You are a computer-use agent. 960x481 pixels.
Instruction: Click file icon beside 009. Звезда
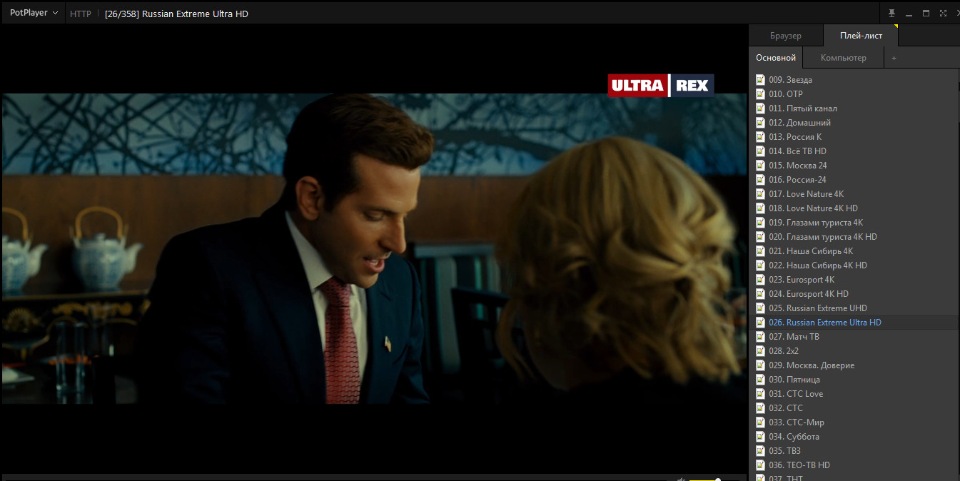[x=760, y=80]
